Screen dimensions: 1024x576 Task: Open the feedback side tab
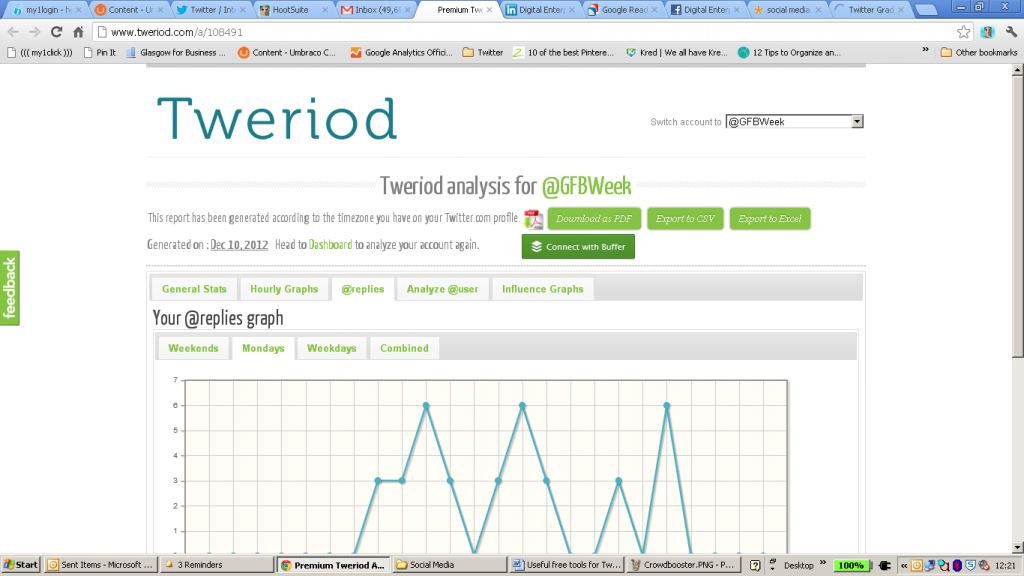pos(10,288)
